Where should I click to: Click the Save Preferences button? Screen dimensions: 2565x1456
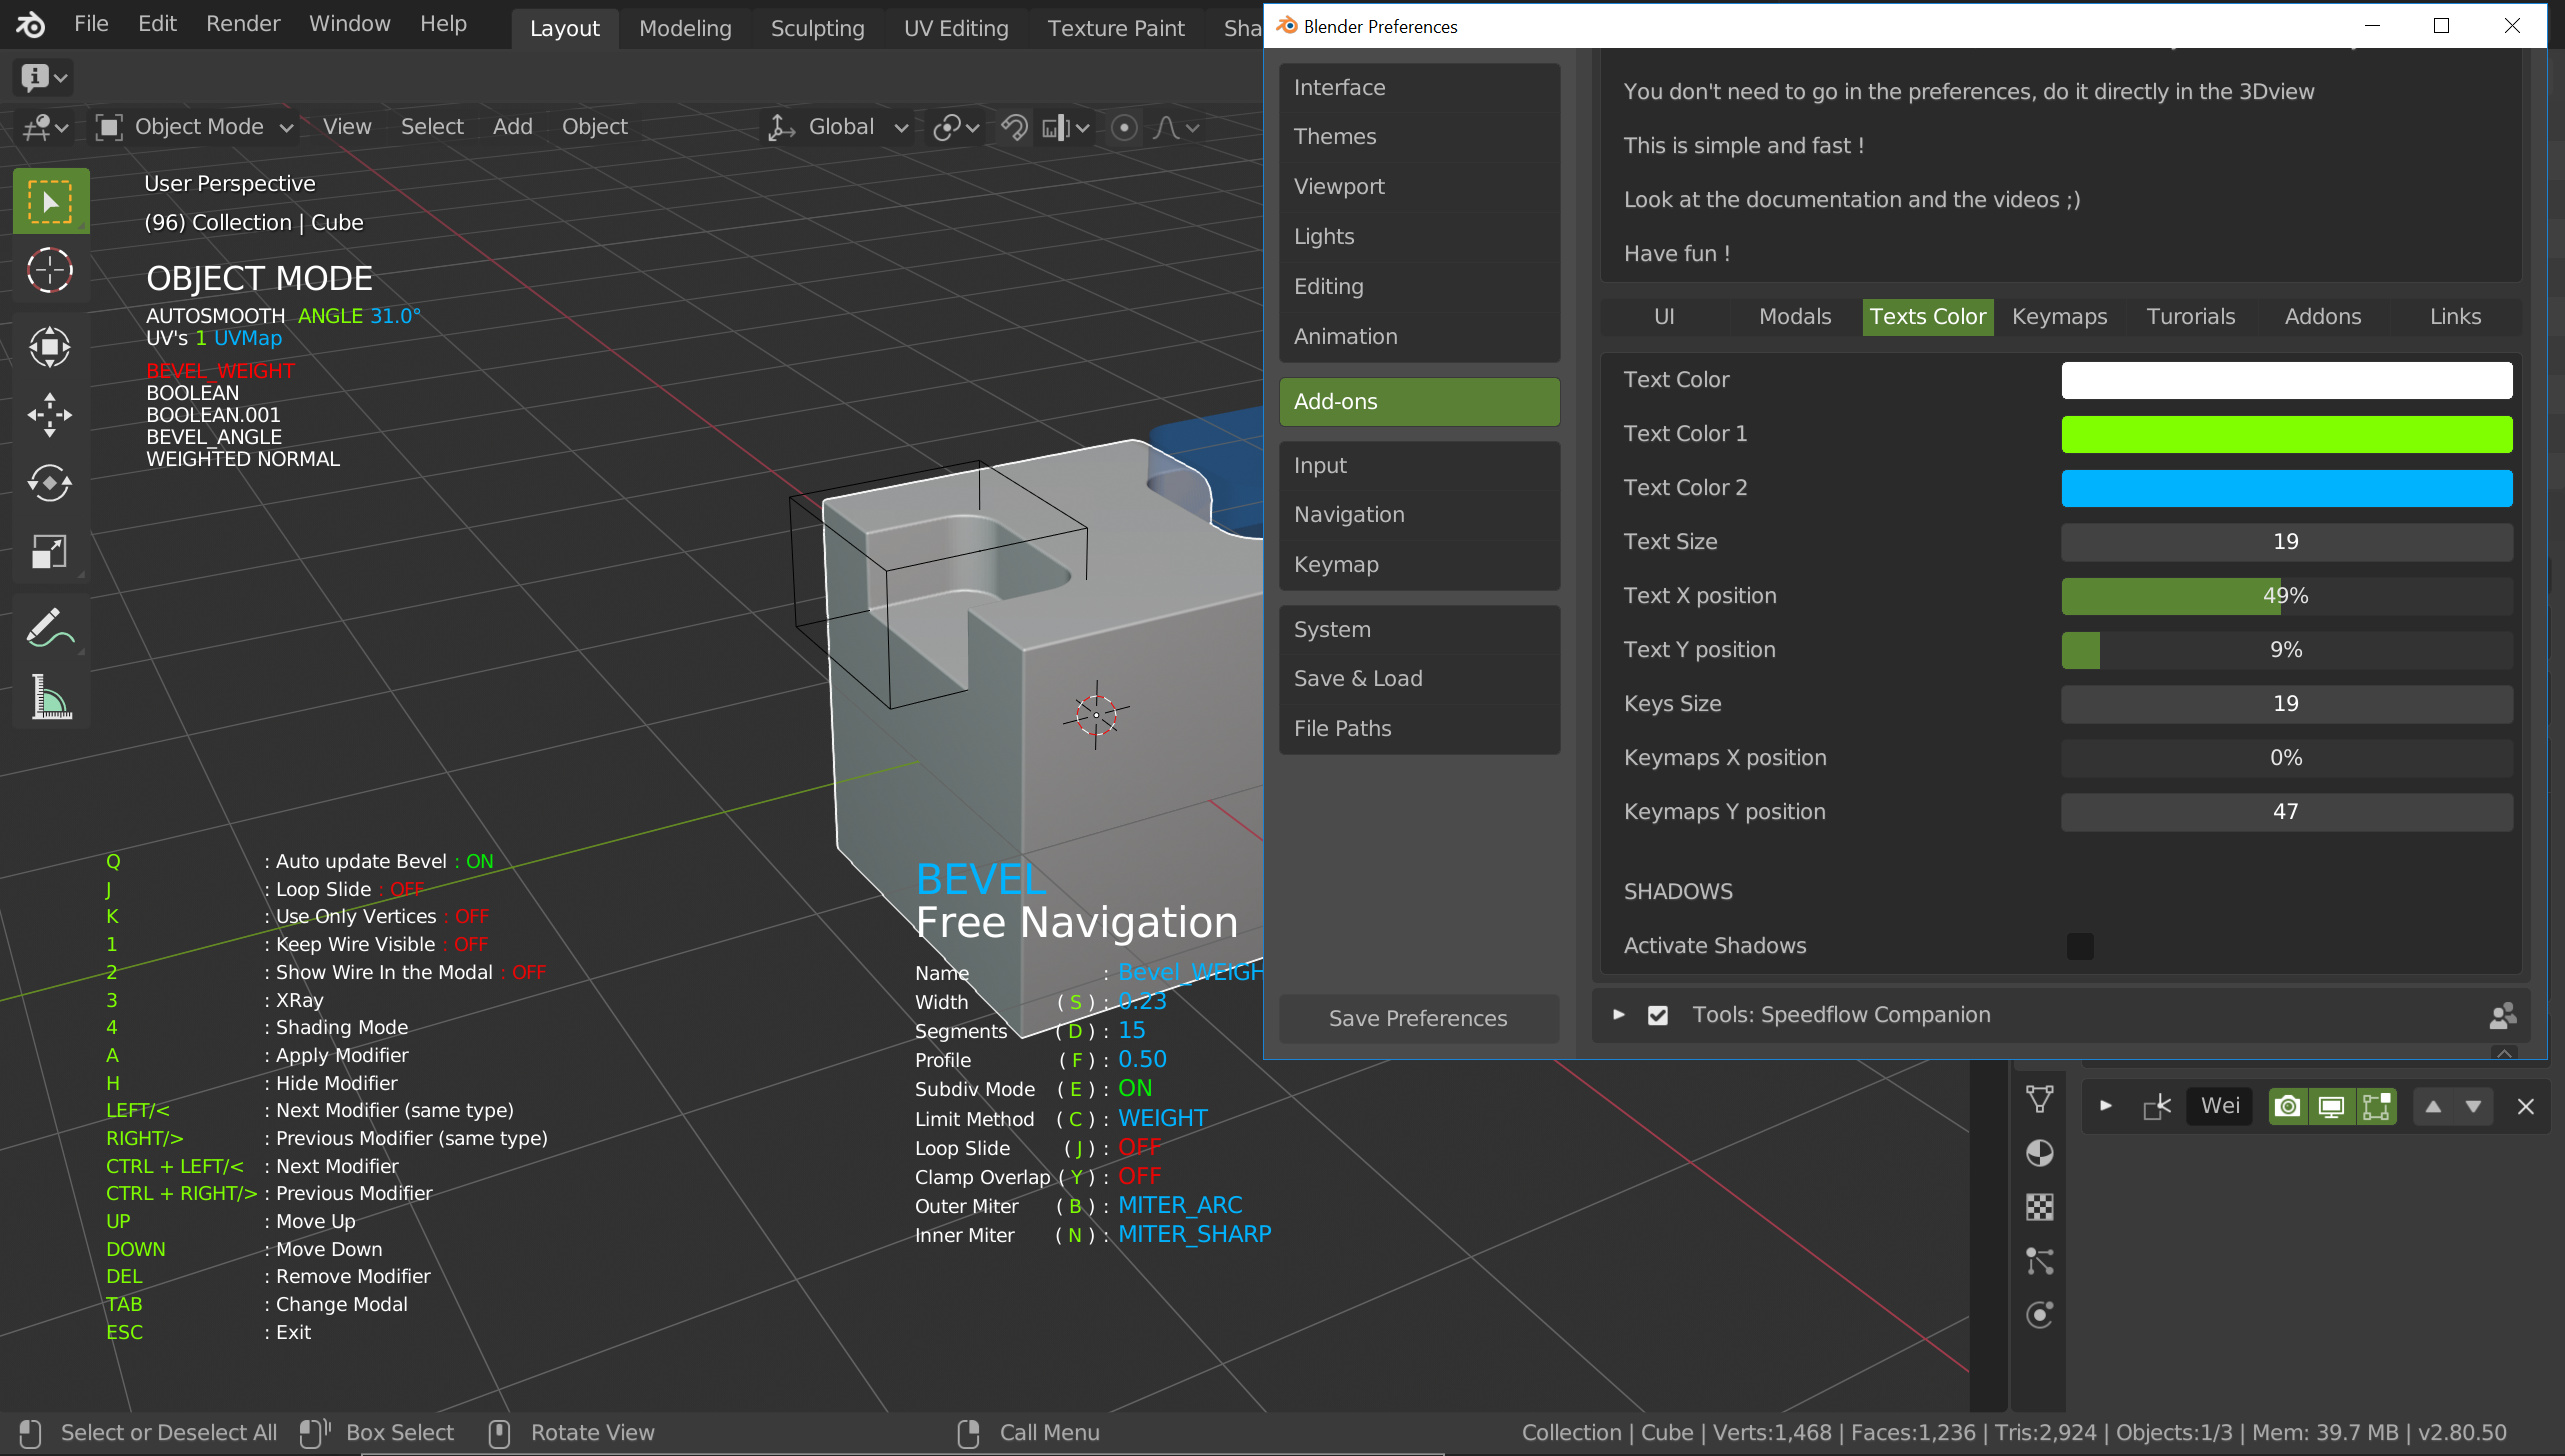pyautogui.click(x=1418, y=1018)
